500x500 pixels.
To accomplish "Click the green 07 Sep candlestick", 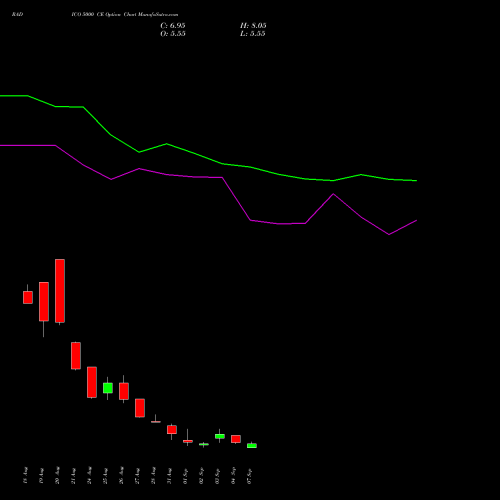I will pyautogui.click(x=252, y=446).
